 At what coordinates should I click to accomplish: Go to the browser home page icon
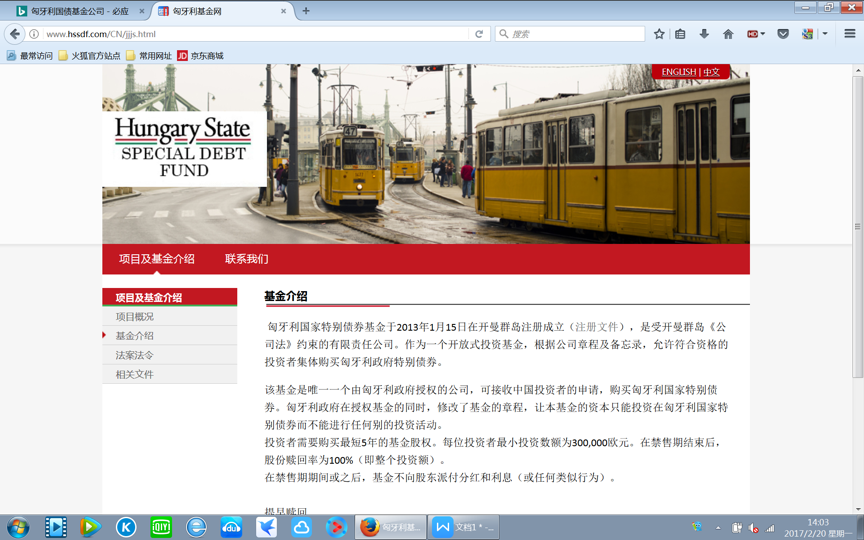tap(728, 34)
